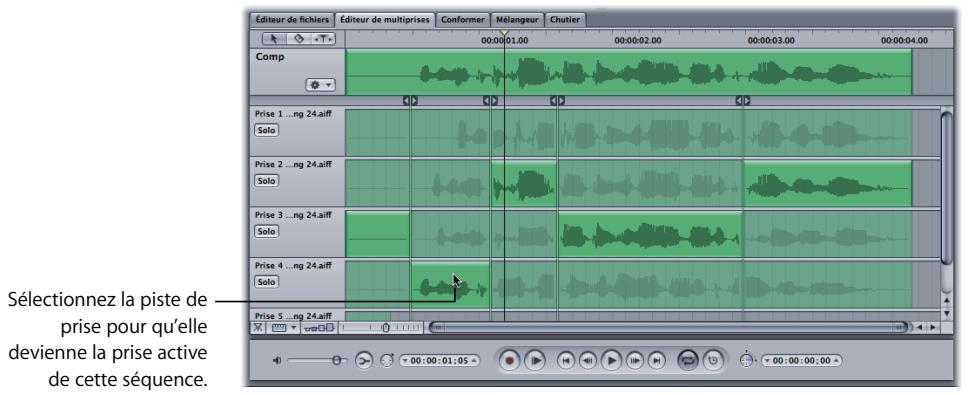Image resolution: width=968 pixels, height=395 pixels.
Task: Click the volume speaker icon
Action: point(277,360)
